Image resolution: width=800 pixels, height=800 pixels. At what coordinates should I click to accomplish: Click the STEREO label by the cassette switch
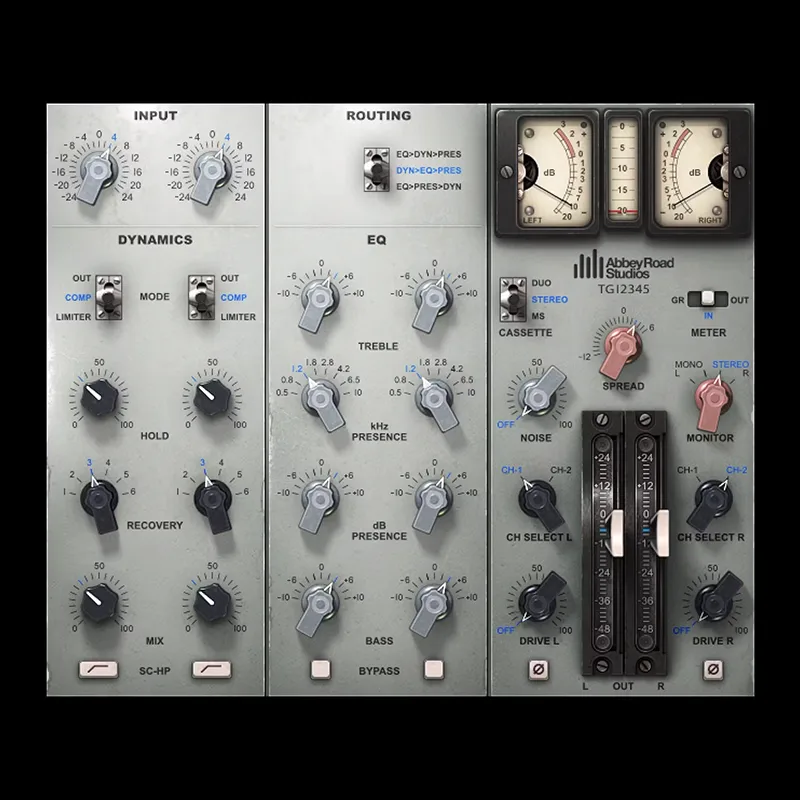[x=549, y=299]
